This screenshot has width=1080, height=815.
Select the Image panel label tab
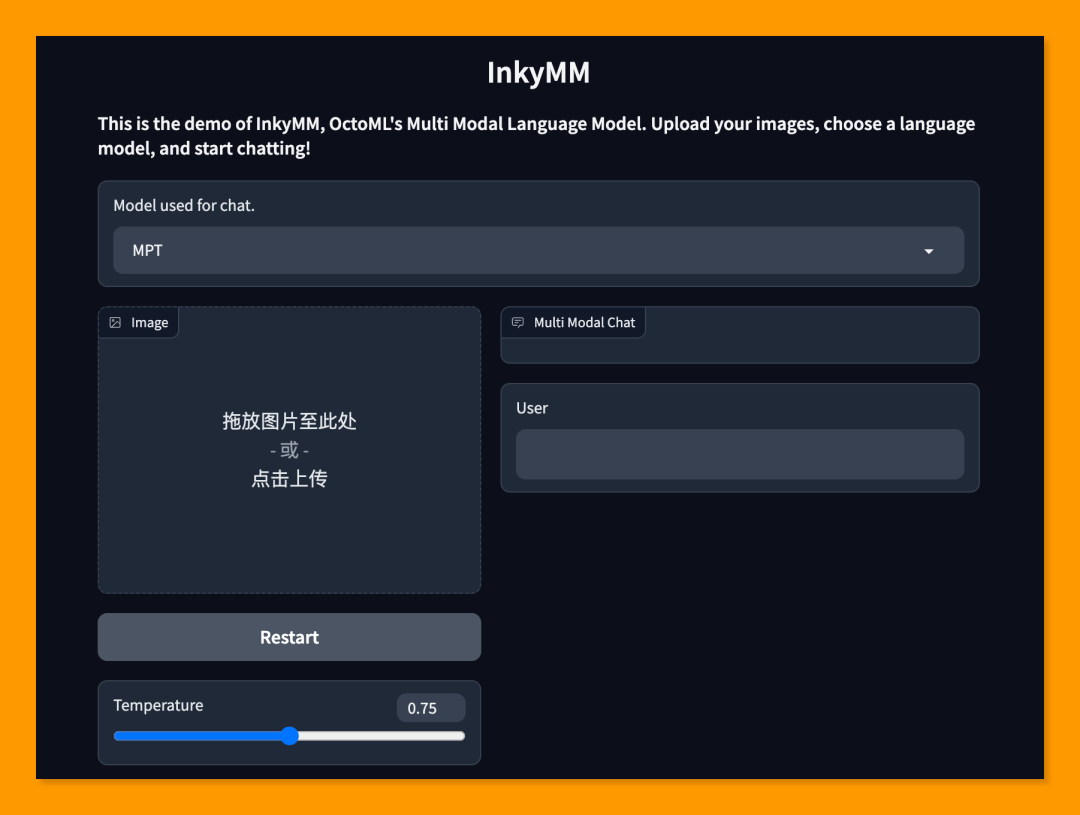click(138, 322)
